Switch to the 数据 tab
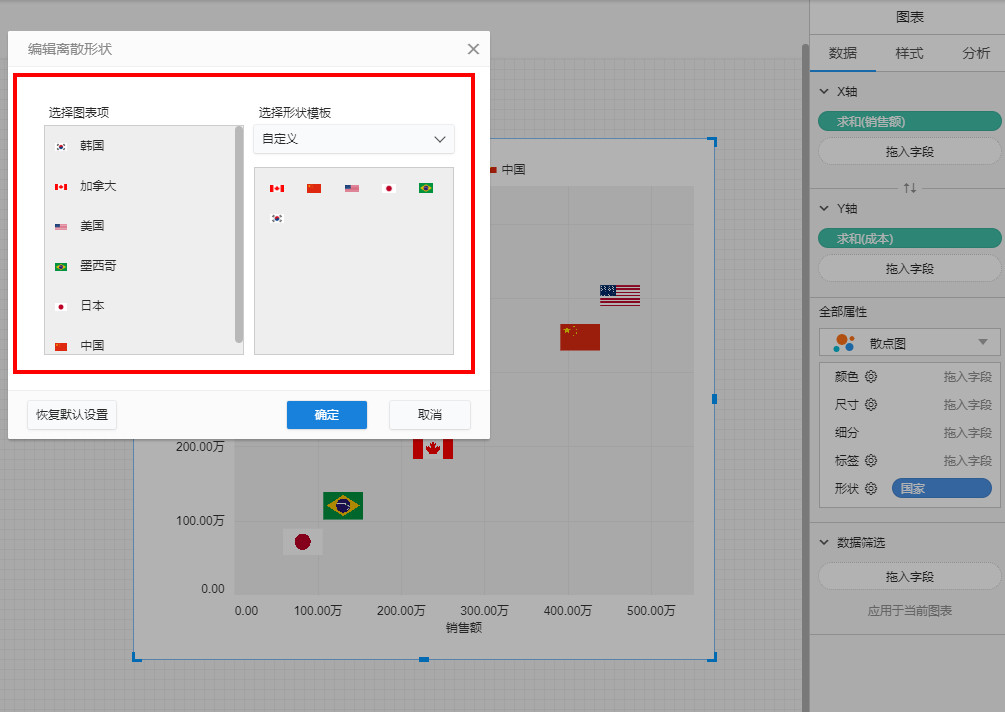This screenshot has width=1005, height=712. tap(842, 53)
